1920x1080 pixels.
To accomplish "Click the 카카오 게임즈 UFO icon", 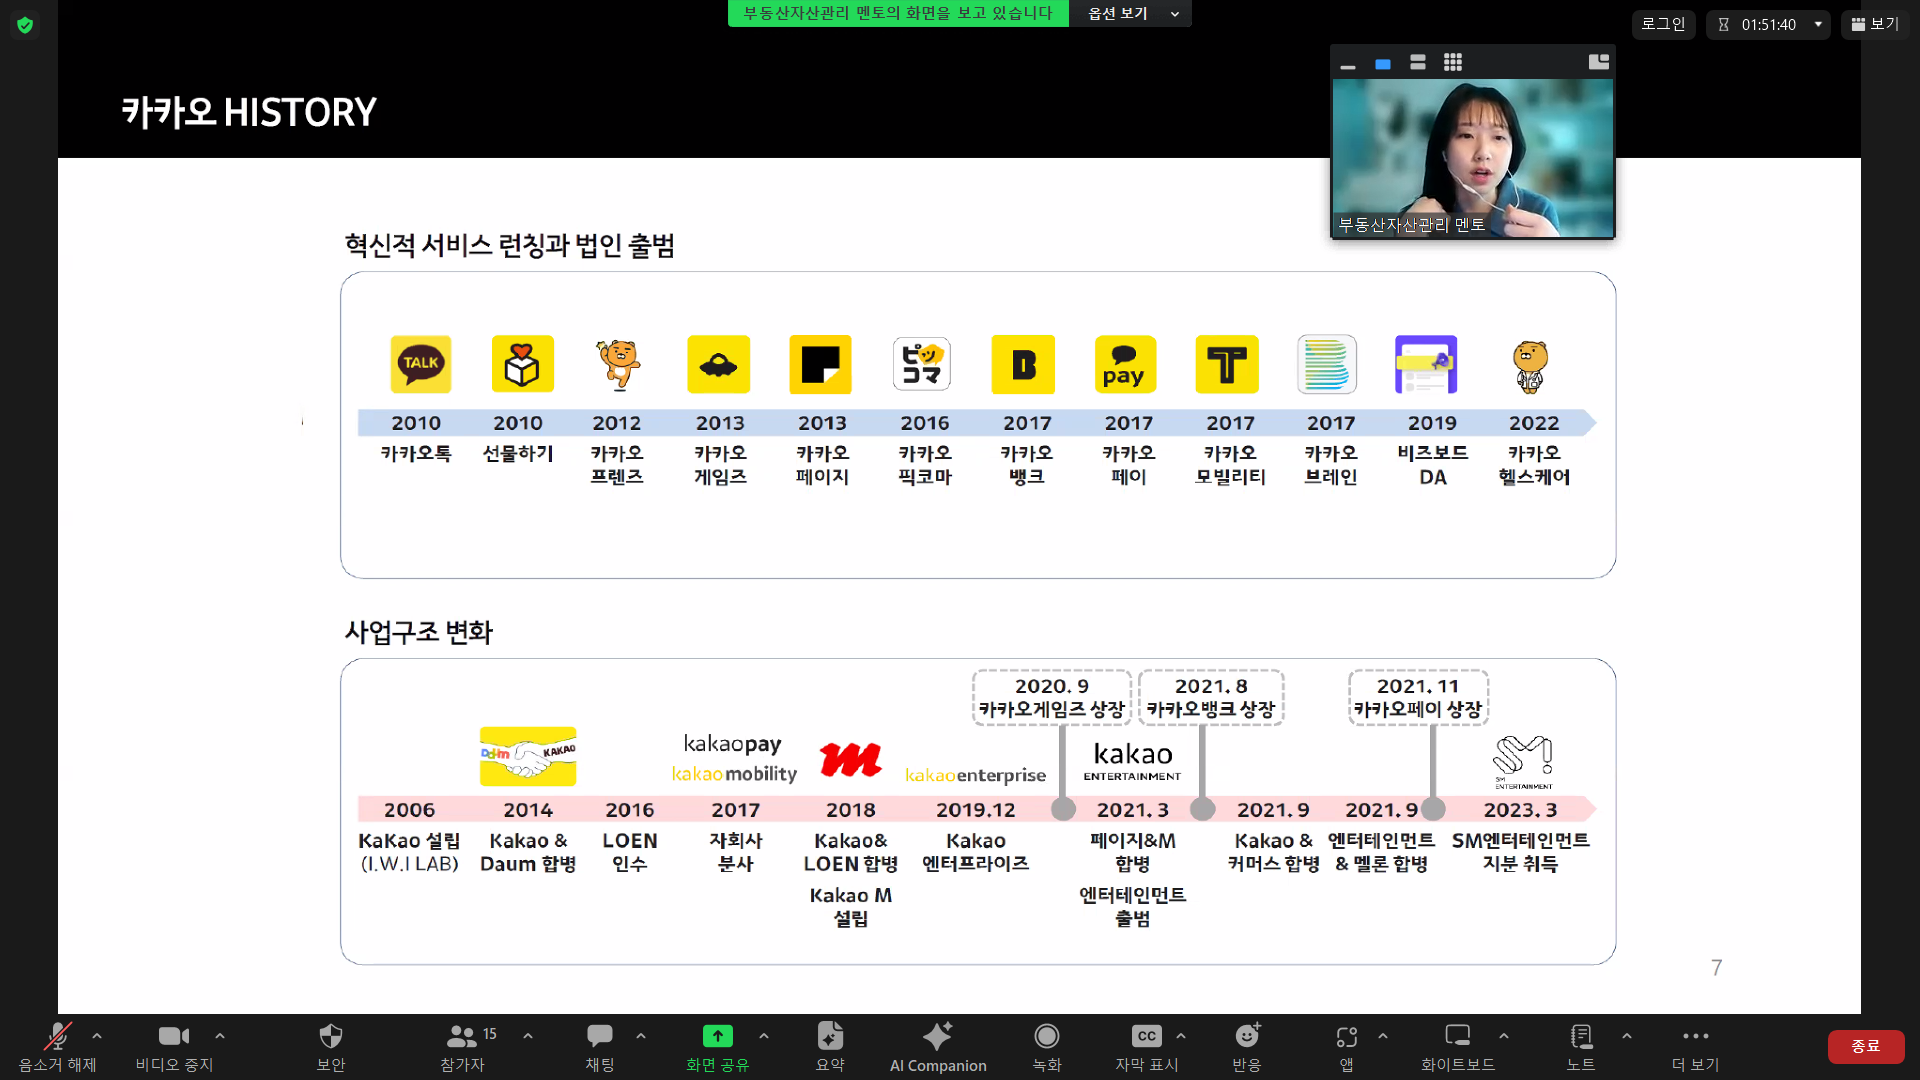I will (x=718, y=364).
